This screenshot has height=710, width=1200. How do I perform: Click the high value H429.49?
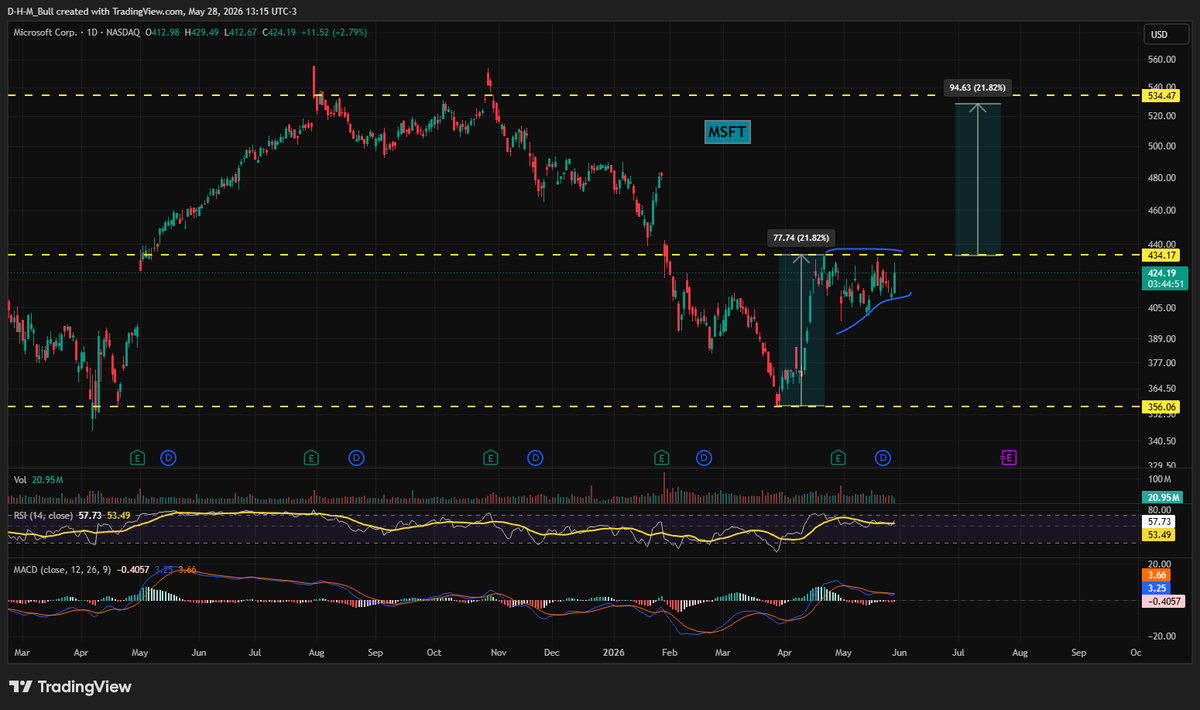tap(202, 32)
